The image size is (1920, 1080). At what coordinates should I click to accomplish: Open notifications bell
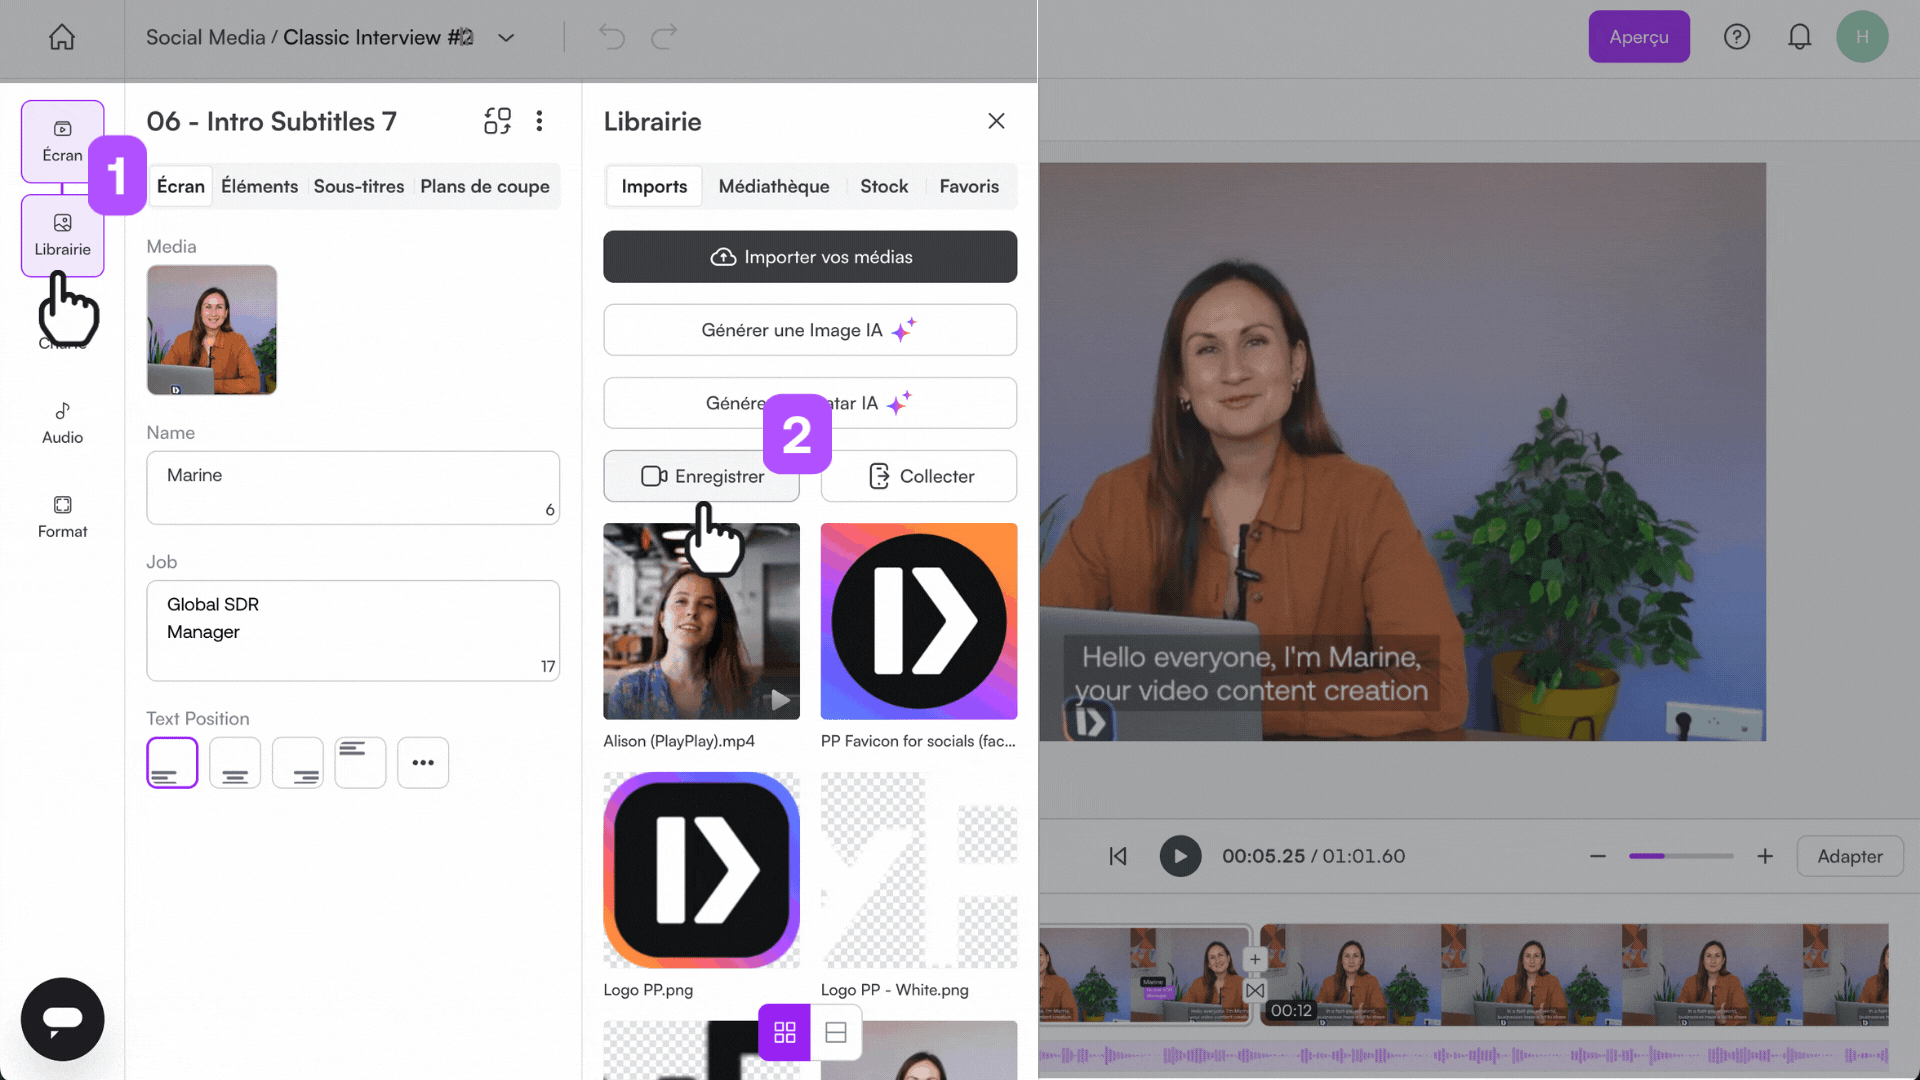[1799, 37]
